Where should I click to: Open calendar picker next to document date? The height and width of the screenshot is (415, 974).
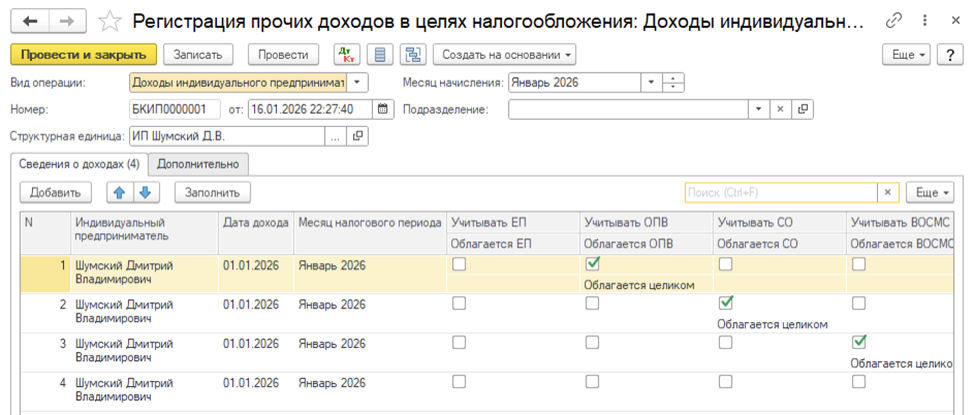point(383,109)
